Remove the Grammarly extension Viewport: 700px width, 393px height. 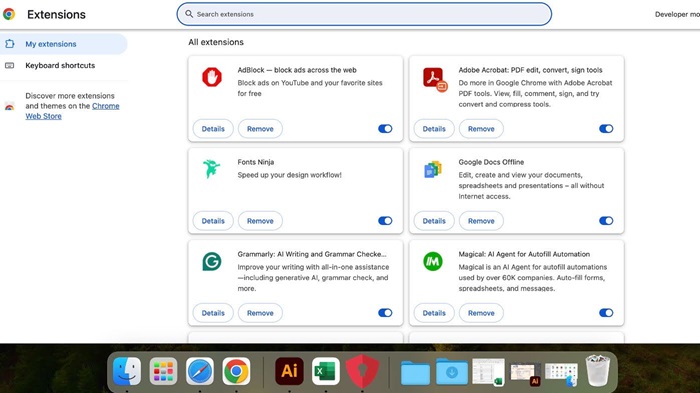[260, 313]
